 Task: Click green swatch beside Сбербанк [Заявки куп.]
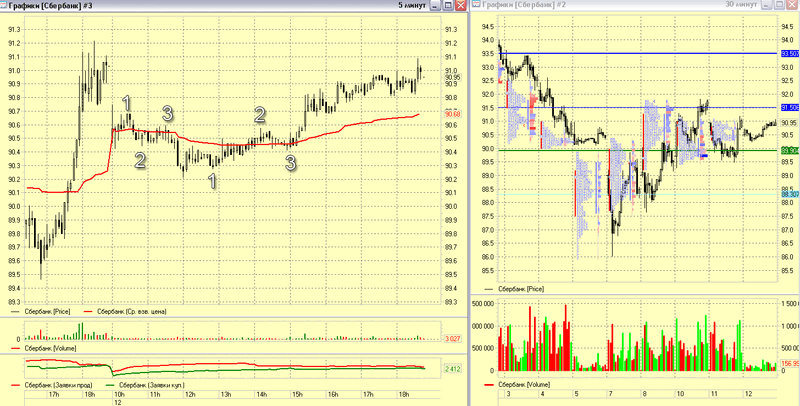(x=111, y=386)
